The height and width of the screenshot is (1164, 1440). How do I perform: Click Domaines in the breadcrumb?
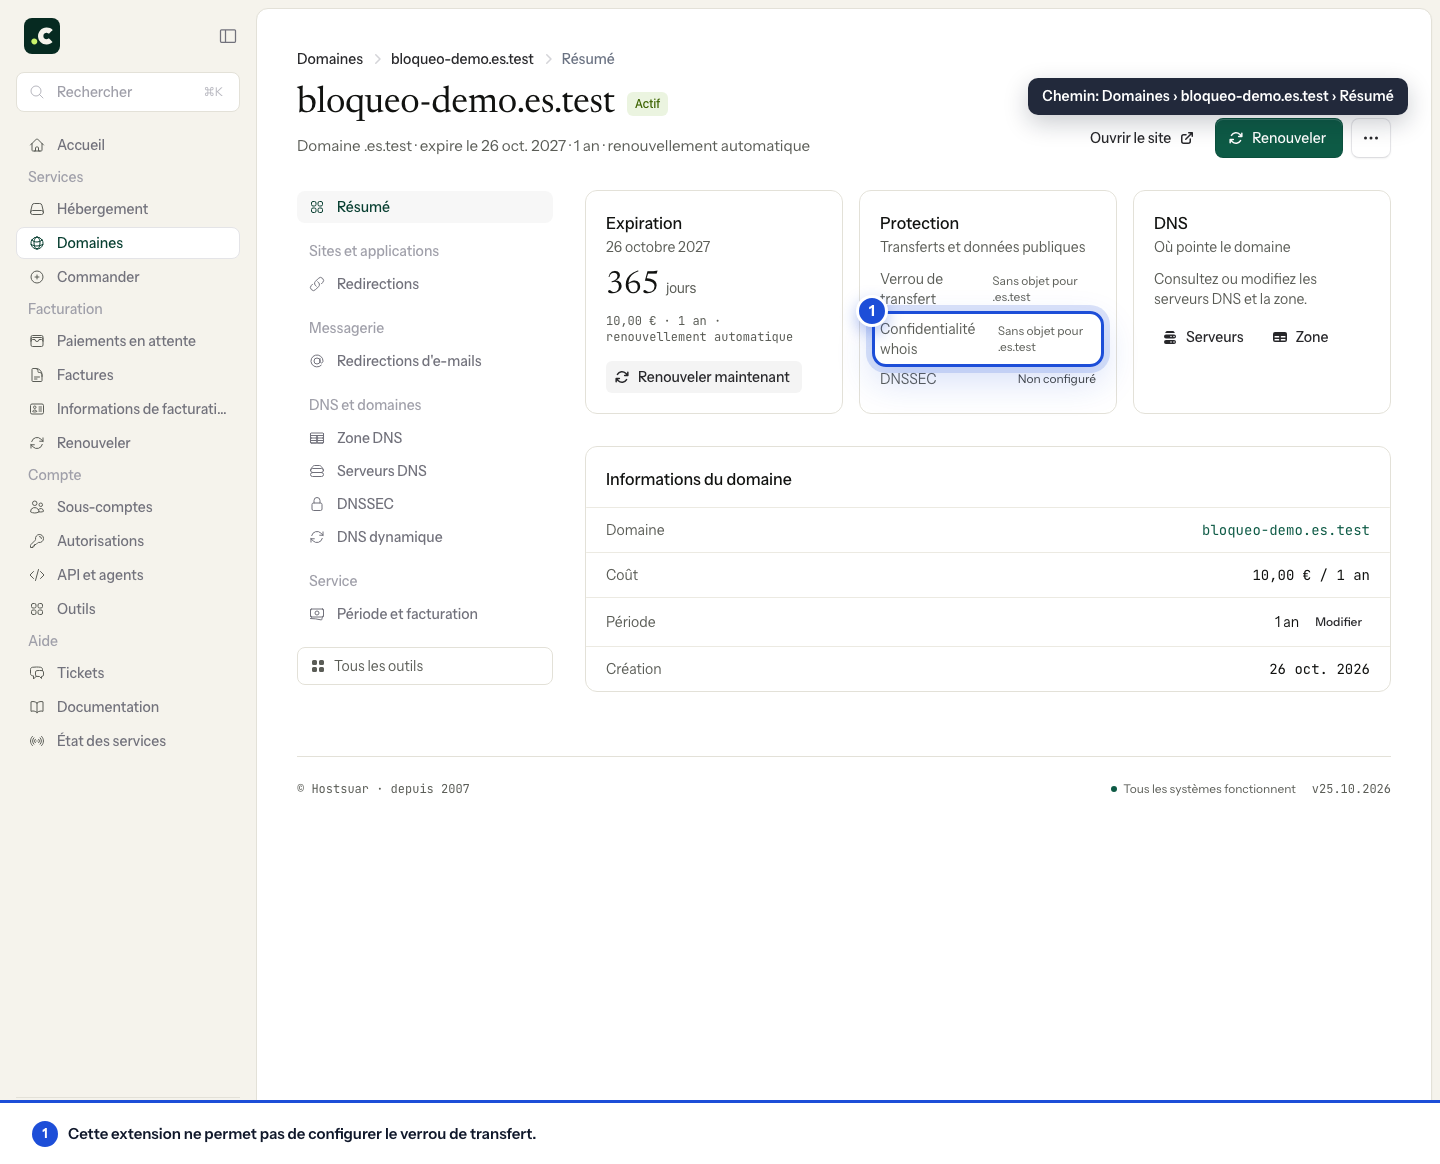[x=330, y=59]
